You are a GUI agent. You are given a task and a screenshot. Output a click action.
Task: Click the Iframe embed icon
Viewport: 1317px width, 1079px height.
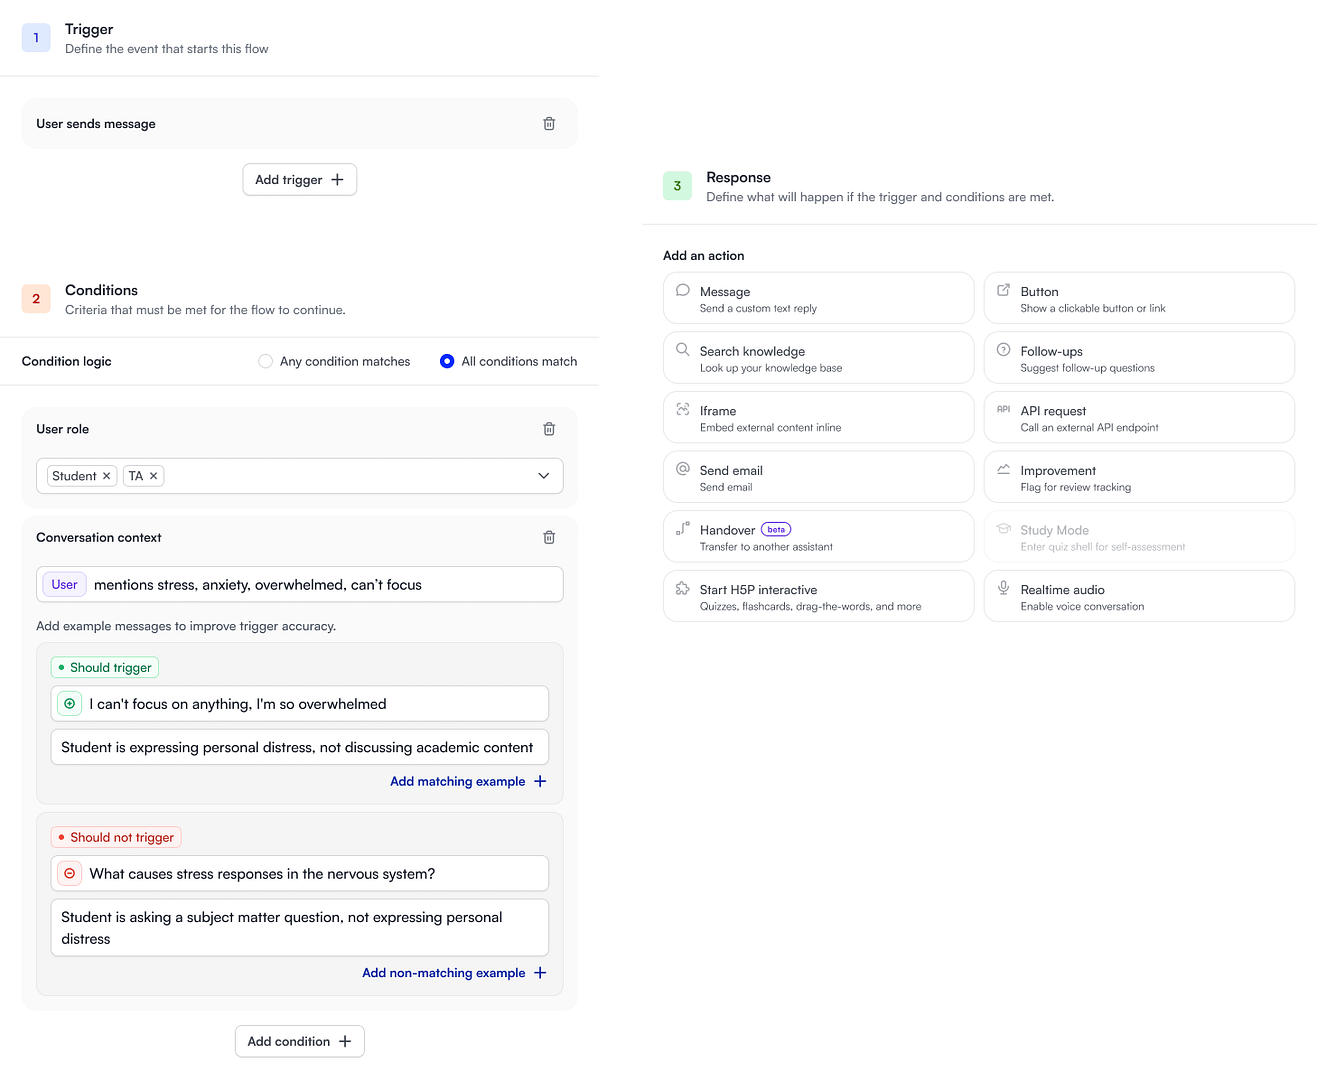(x=683, y=409)
